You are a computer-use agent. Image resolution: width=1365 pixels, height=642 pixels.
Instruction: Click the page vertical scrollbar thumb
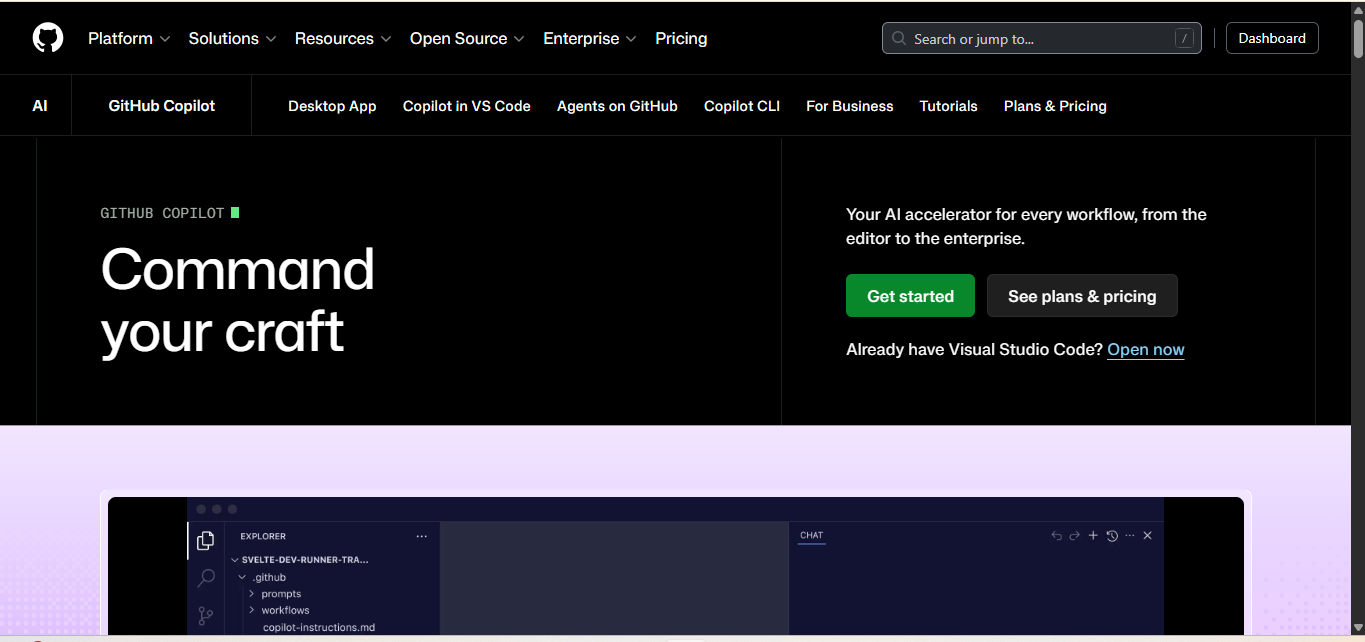[1358, 38]
